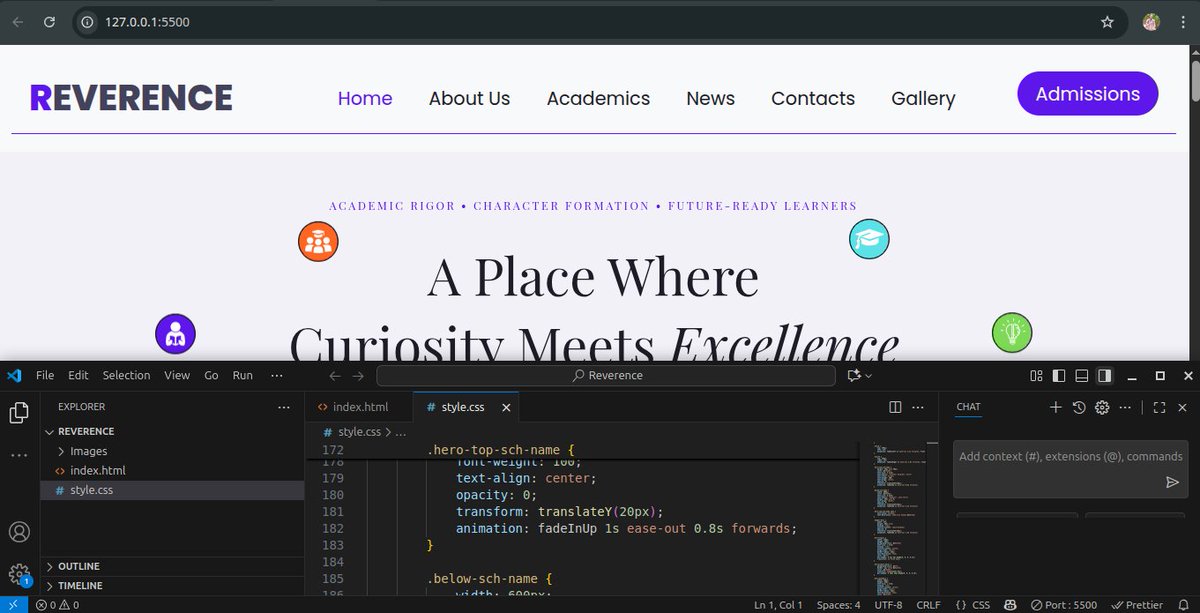The width and height of the screenshot is (1200, 613).
Task: Close the chat side panel
Action: point(1182,407)
